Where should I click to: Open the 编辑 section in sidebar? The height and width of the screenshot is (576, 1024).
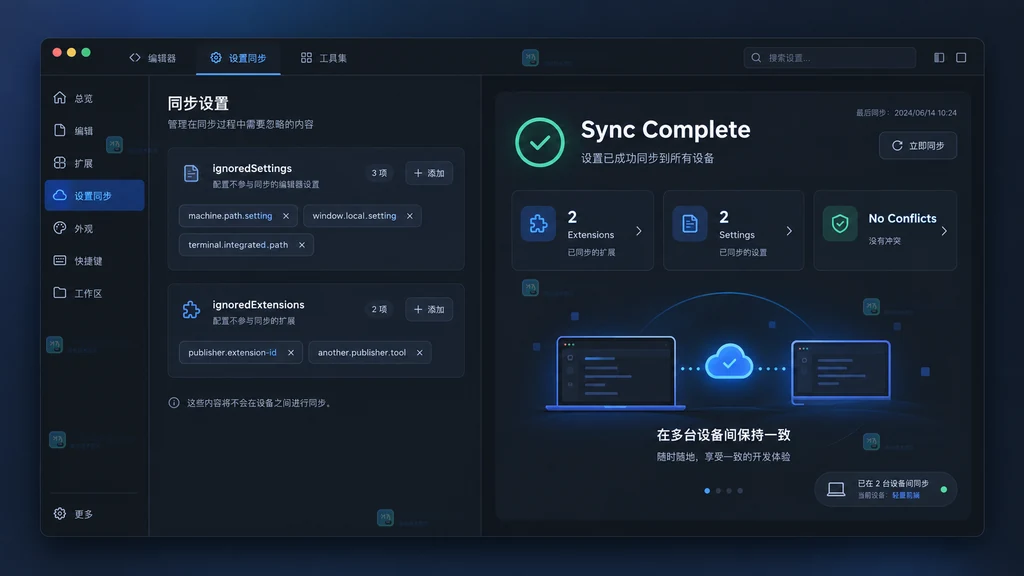[x=94, y=131]
